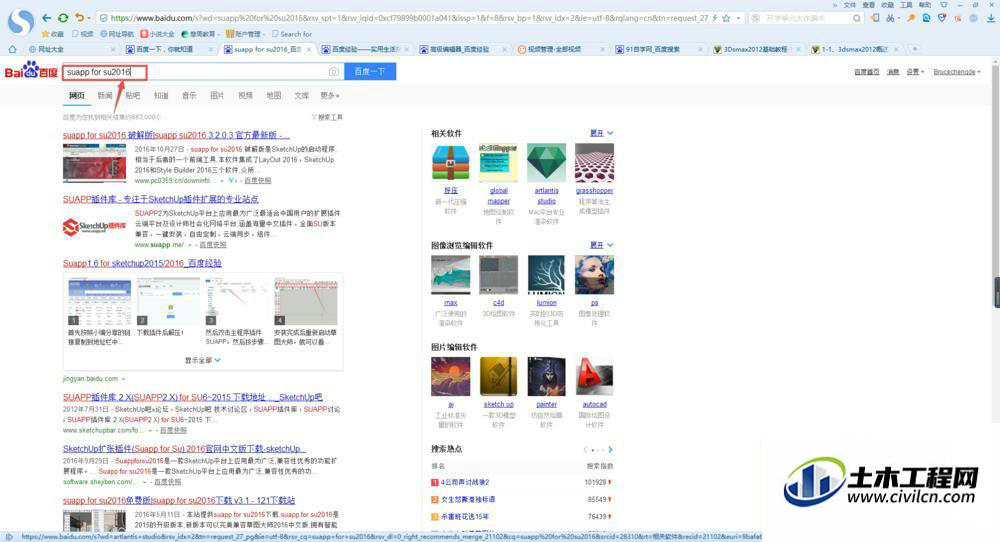Open the SUAPP插件库 result link

(x=161, y=200)
